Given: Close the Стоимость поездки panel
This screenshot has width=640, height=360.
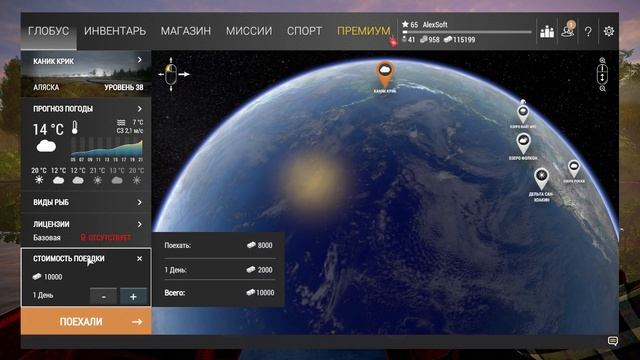Looking at the screenshot, I should 140,259.
